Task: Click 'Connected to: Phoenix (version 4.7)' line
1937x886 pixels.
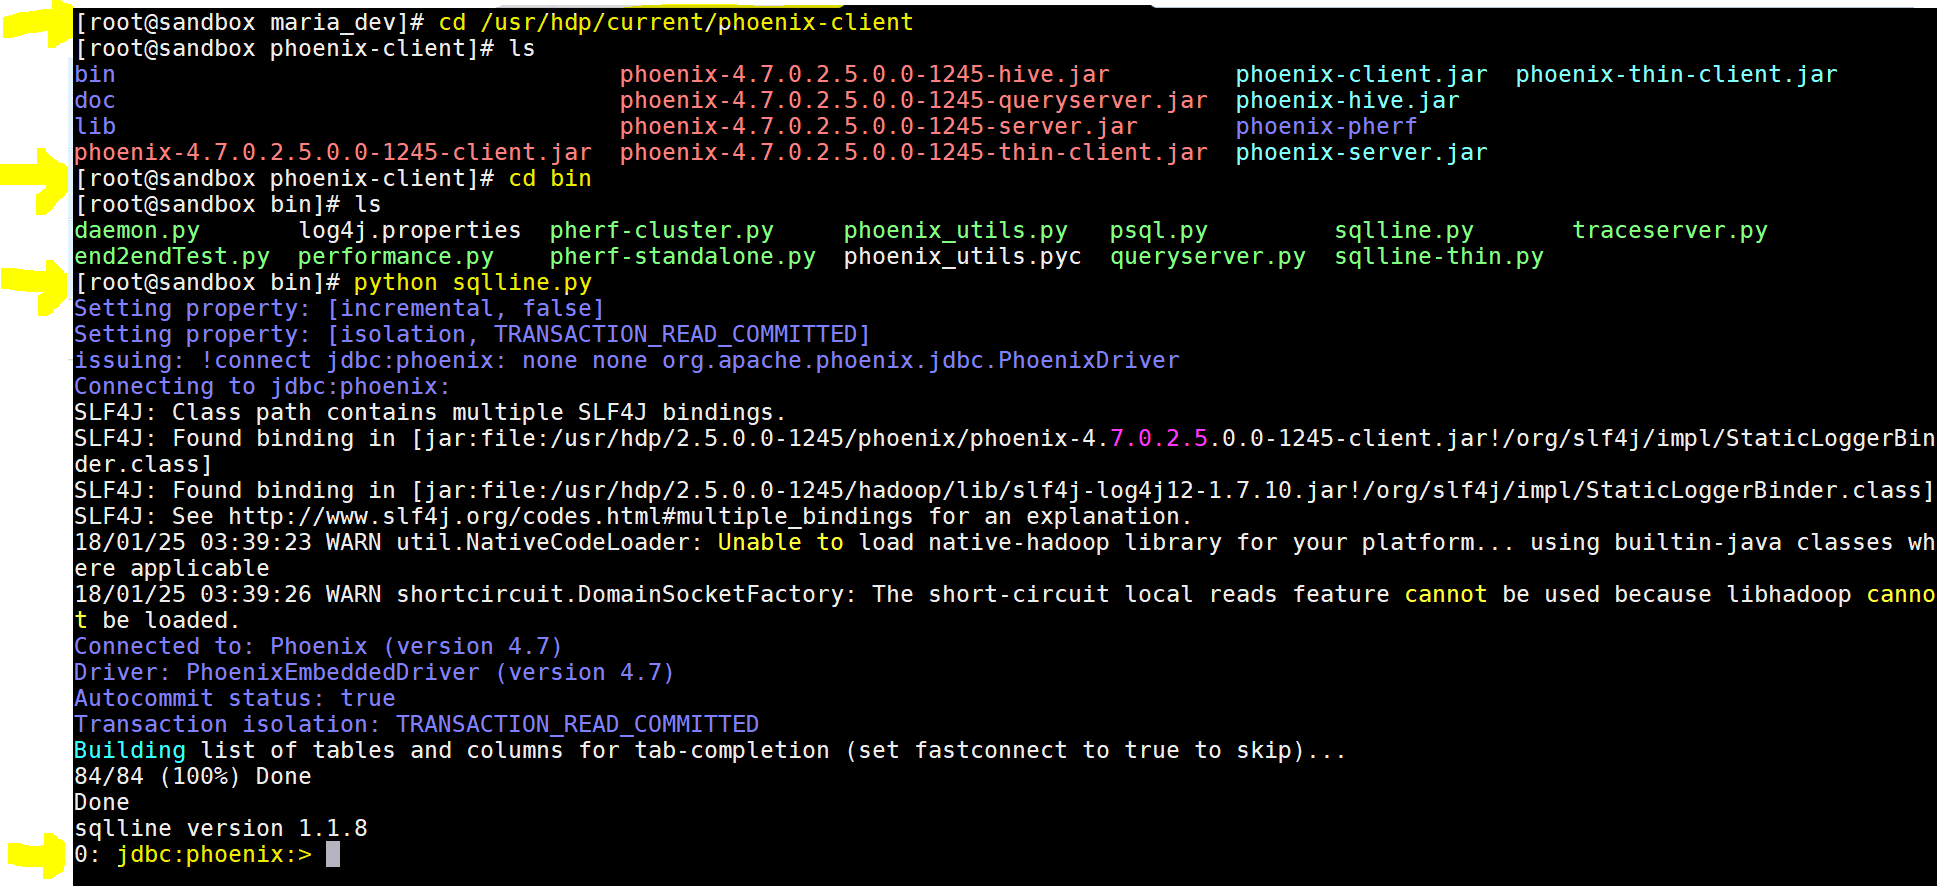Action: coord(319,647)
